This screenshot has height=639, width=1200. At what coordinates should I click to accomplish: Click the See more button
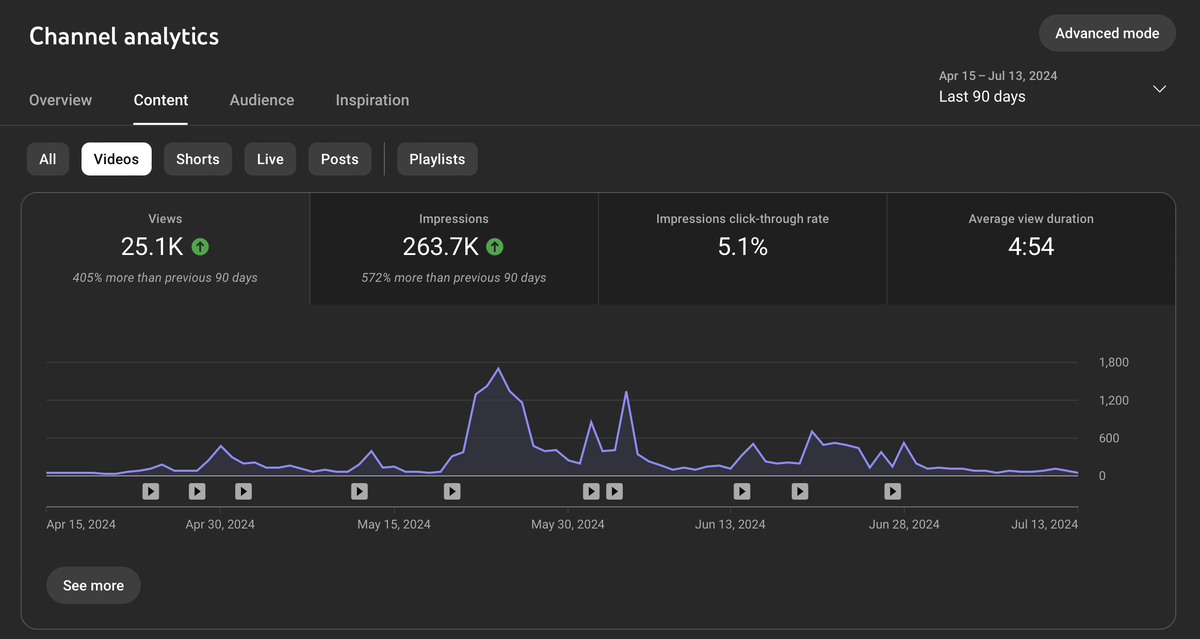(x=93, y=585)
